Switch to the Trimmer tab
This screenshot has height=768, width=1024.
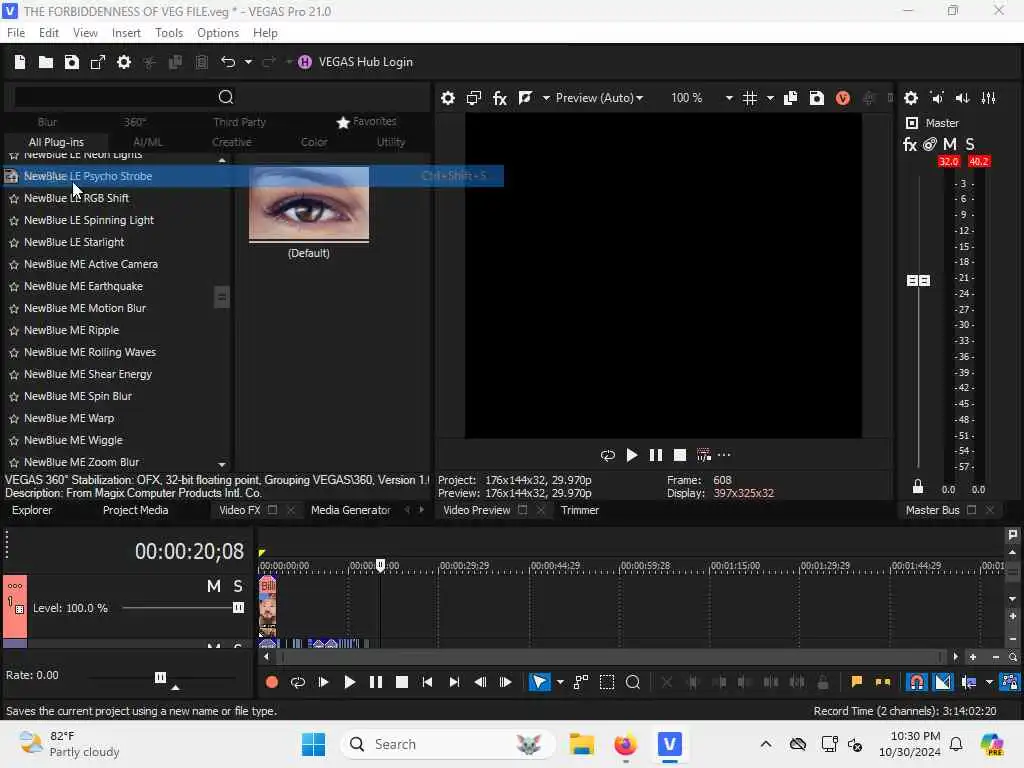click(579, 511)
